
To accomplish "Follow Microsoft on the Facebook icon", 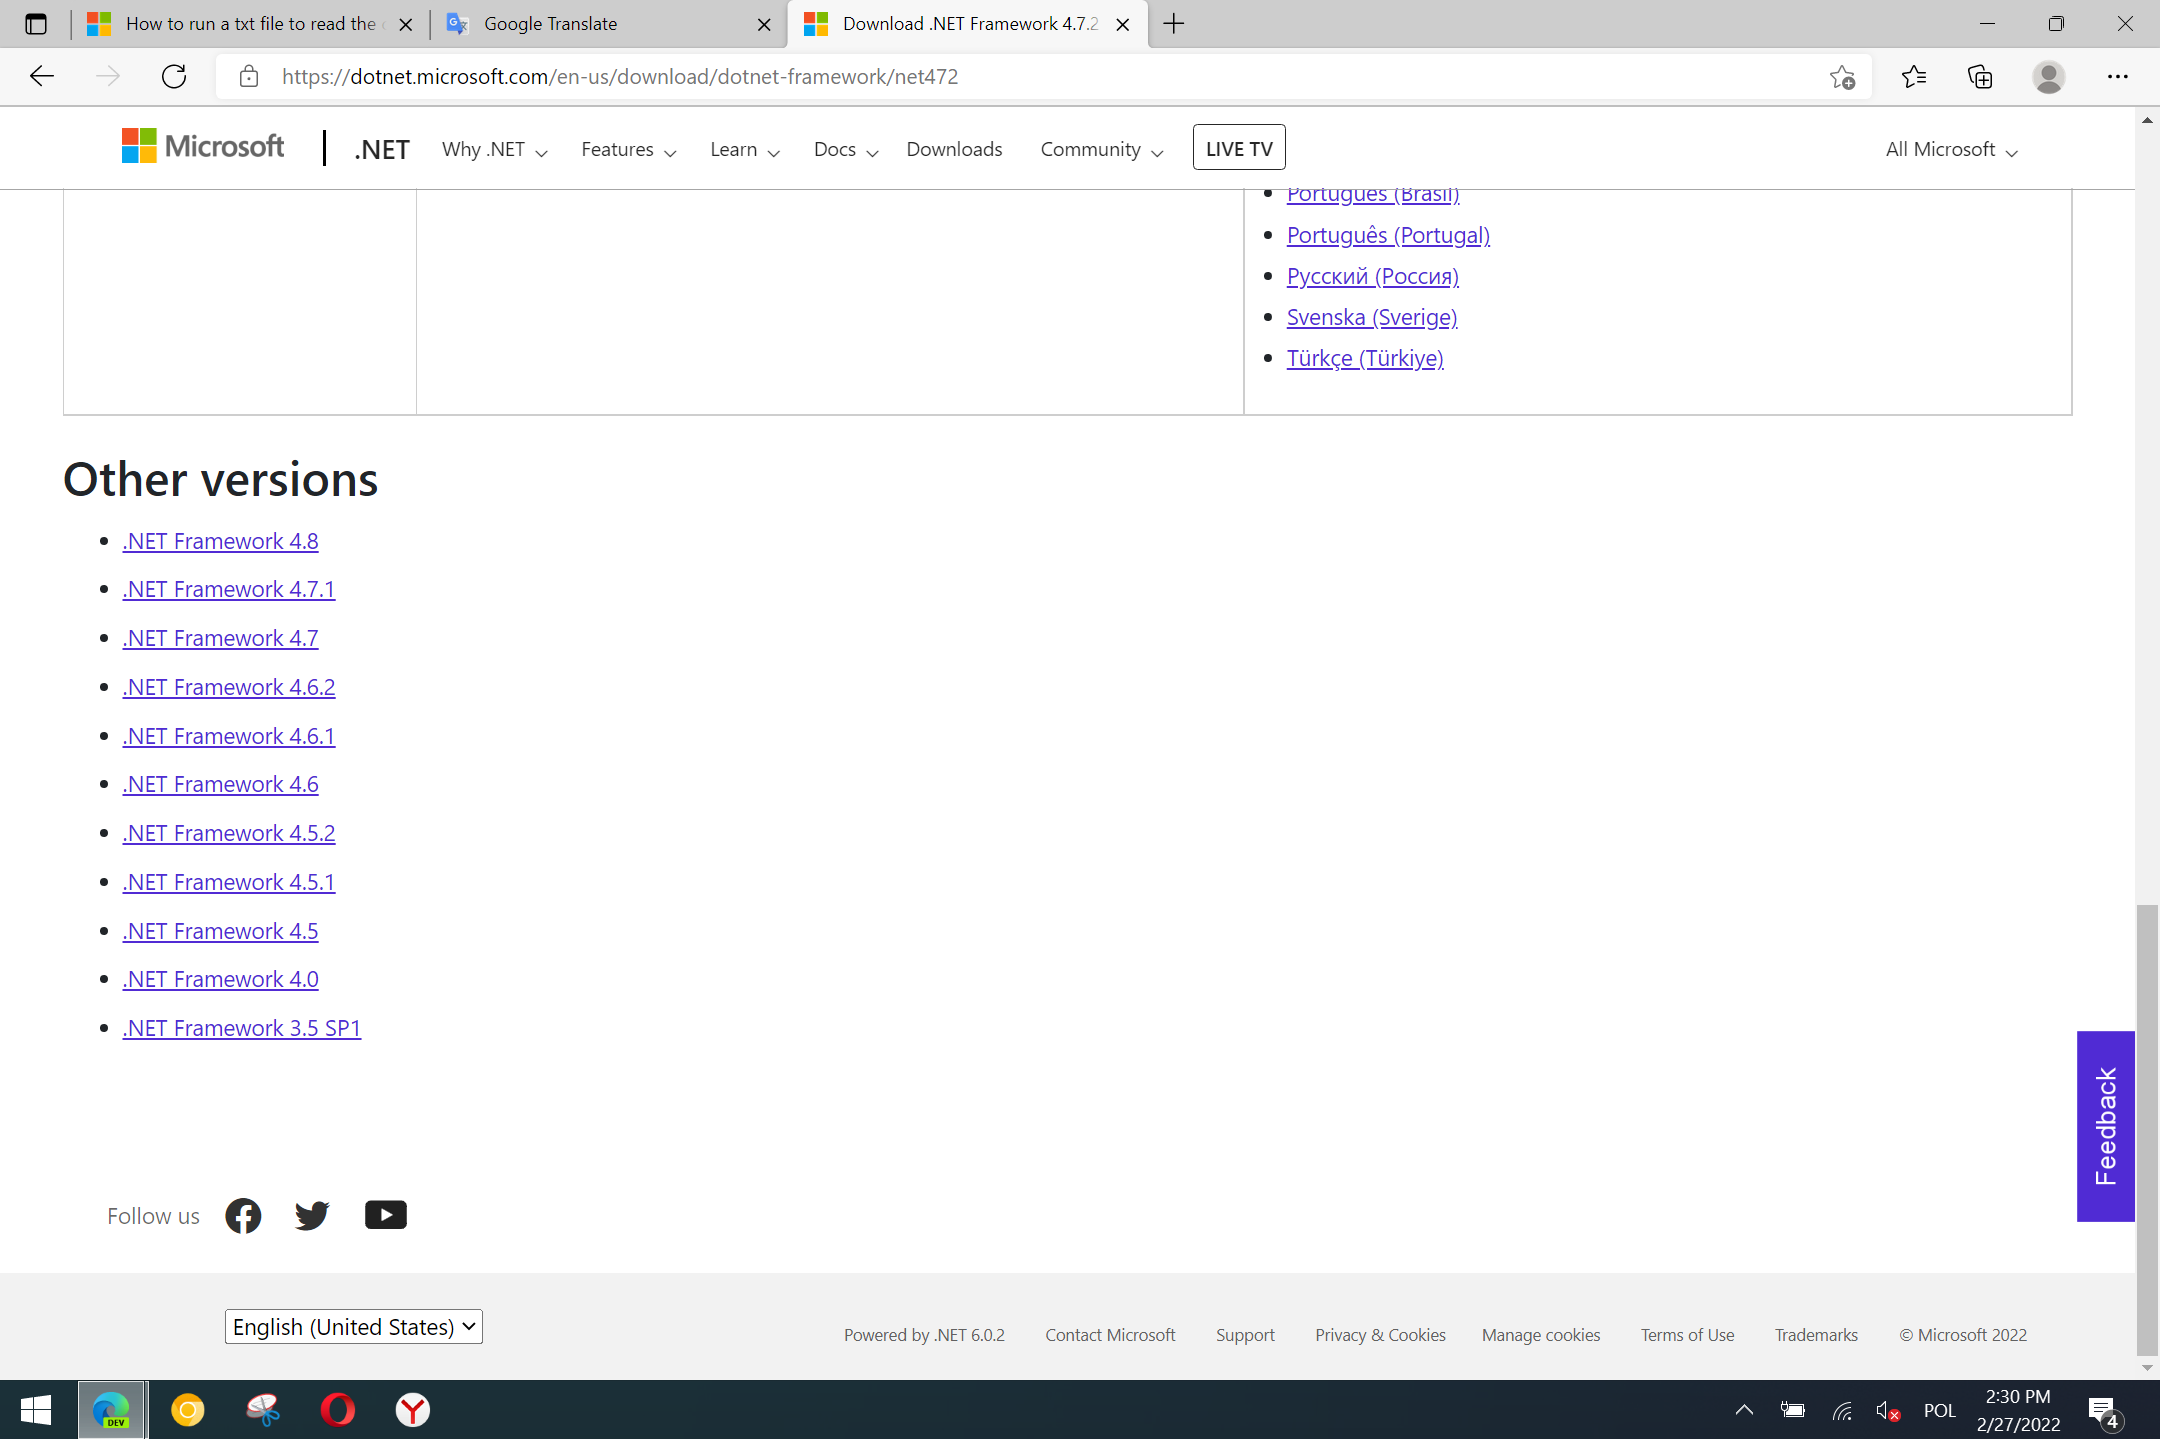I will [x=243, y=1215].
